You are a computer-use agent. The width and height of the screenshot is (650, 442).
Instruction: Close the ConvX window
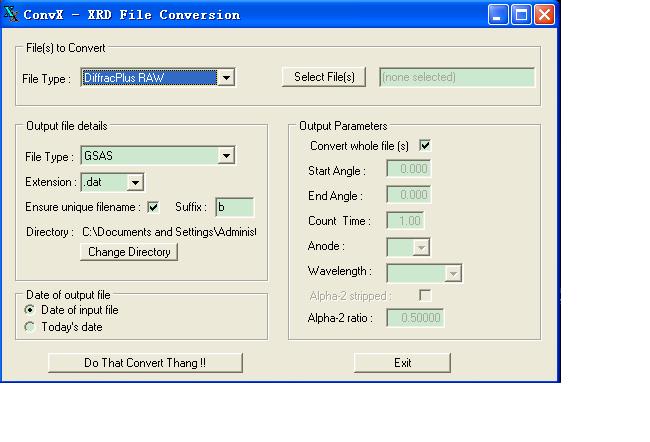(x=544, y=15)
